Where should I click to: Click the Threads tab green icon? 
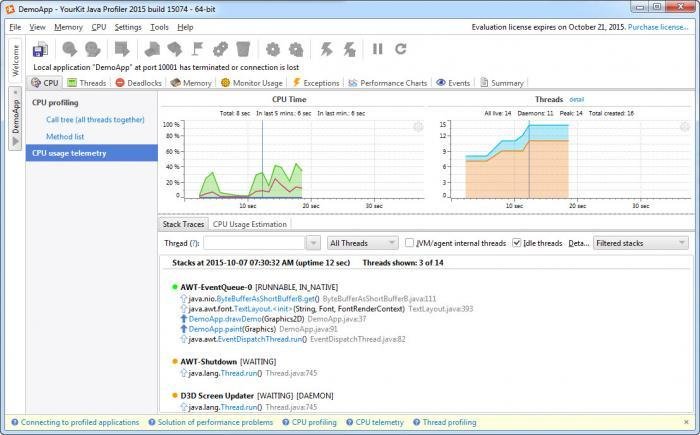point(72,83)
